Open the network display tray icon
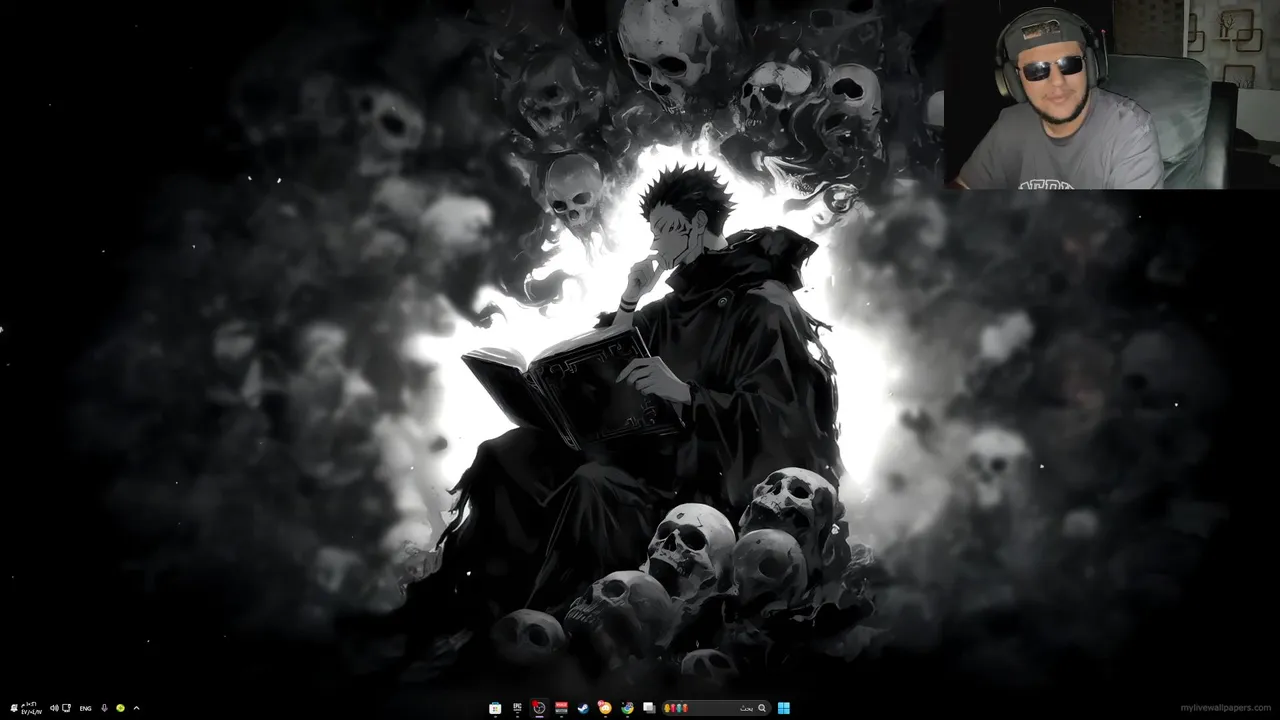This screenshot has width=1280, height=720. coord(66,708)
